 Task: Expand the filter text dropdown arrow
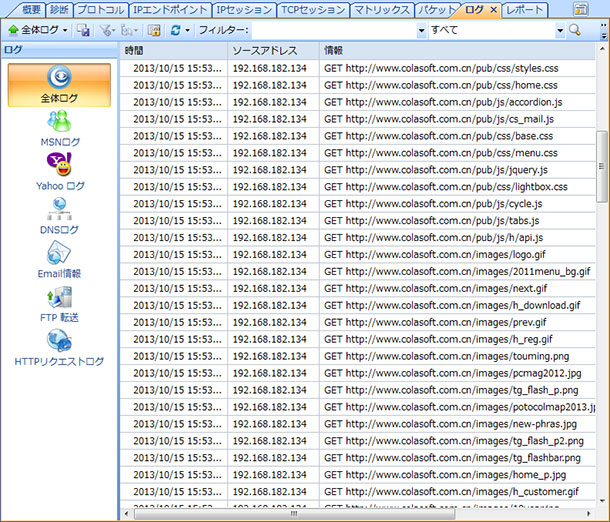420,30
